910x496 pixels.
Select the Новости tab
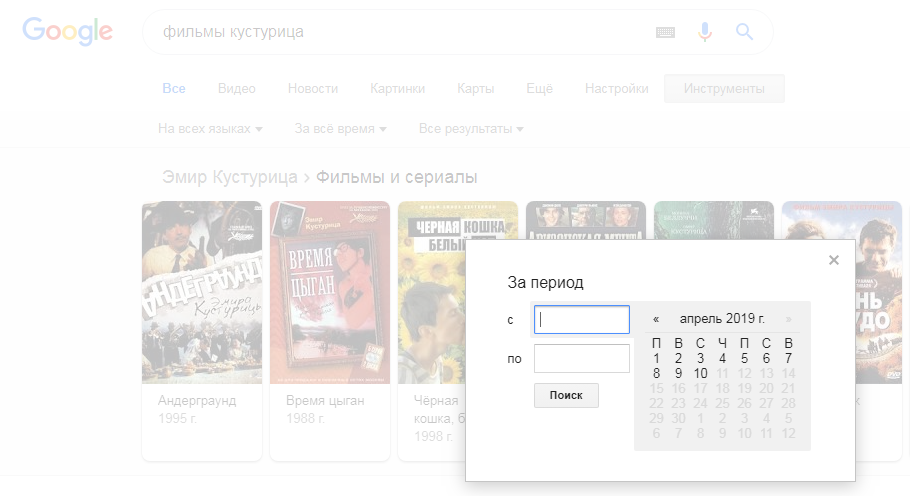[x=313, y=89]
